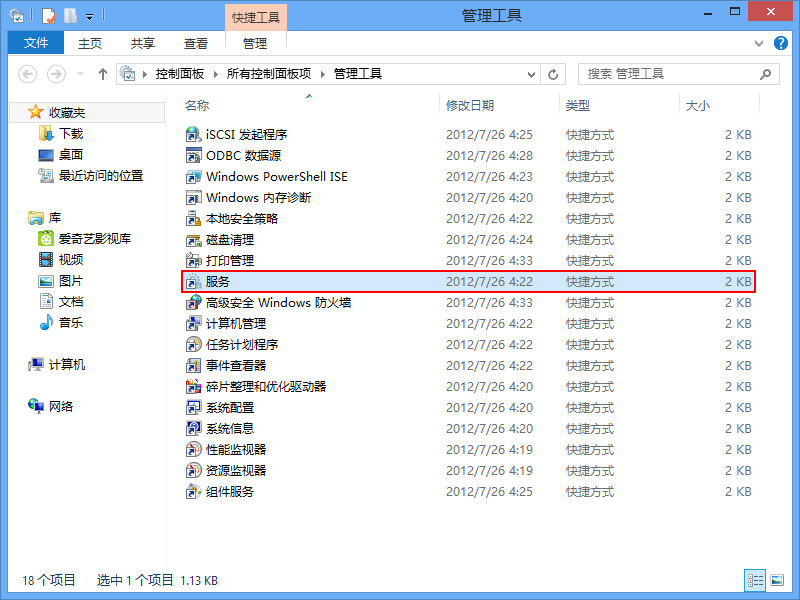The width and height of the screenshot is (800, 600).
Task: Open 爱奇艺影视库 library
Action: point(94,238)
